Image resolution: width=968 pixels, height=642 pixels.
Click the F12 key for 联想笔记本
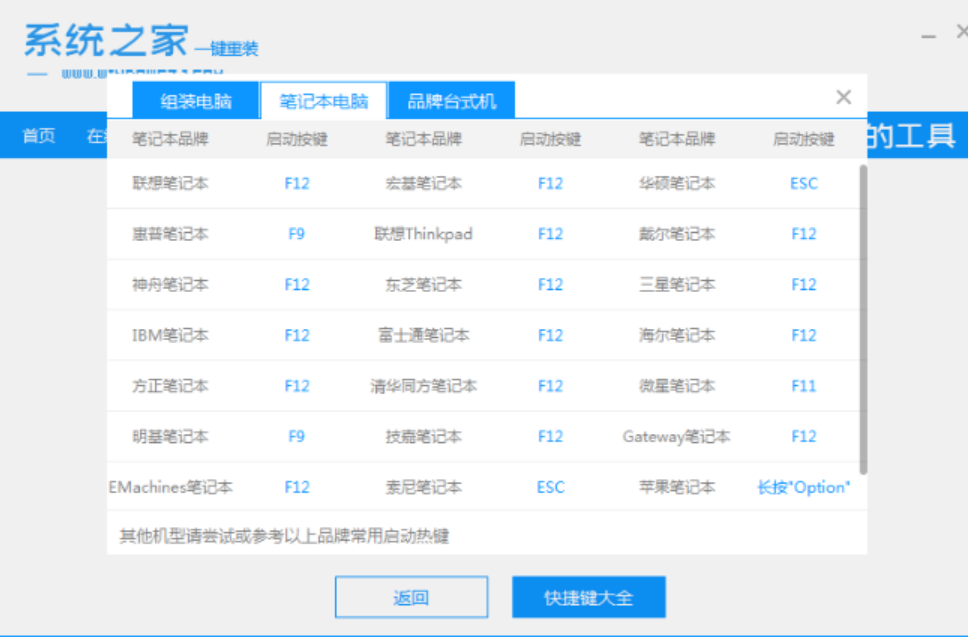click(x=297, y=183)
